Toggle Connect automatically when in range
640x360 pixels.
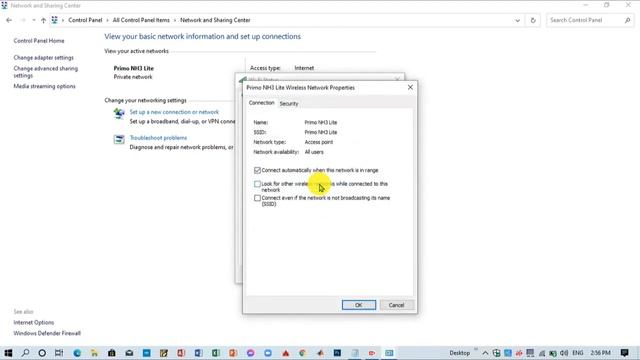(x=257, y=170)
